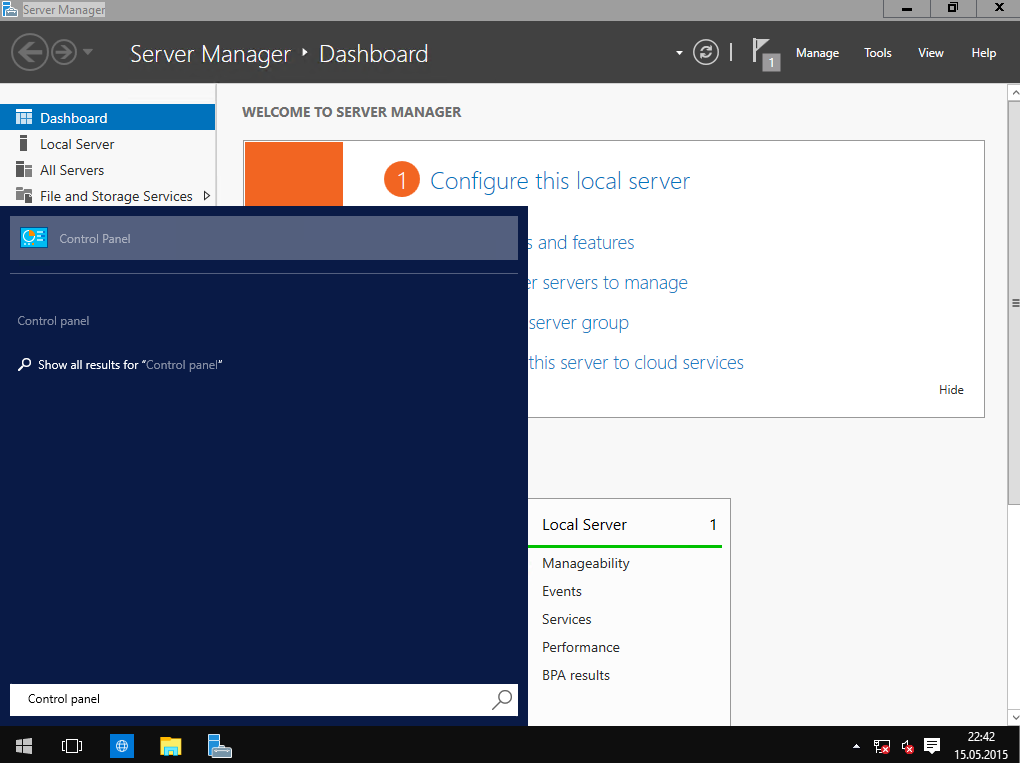This screenshot has height=763, width=1020.
Task: Hide the welcome tile
Action: [x=951, y=390]
